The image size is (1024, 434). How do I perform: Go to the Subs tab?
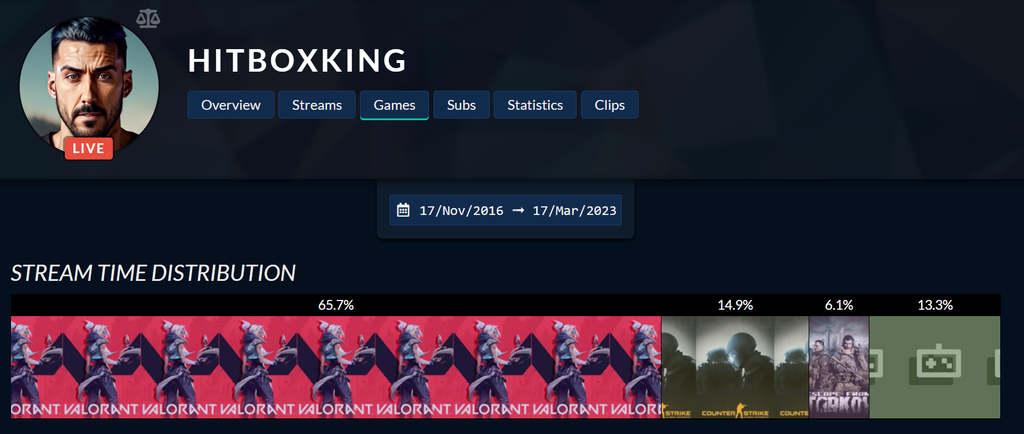462,105
